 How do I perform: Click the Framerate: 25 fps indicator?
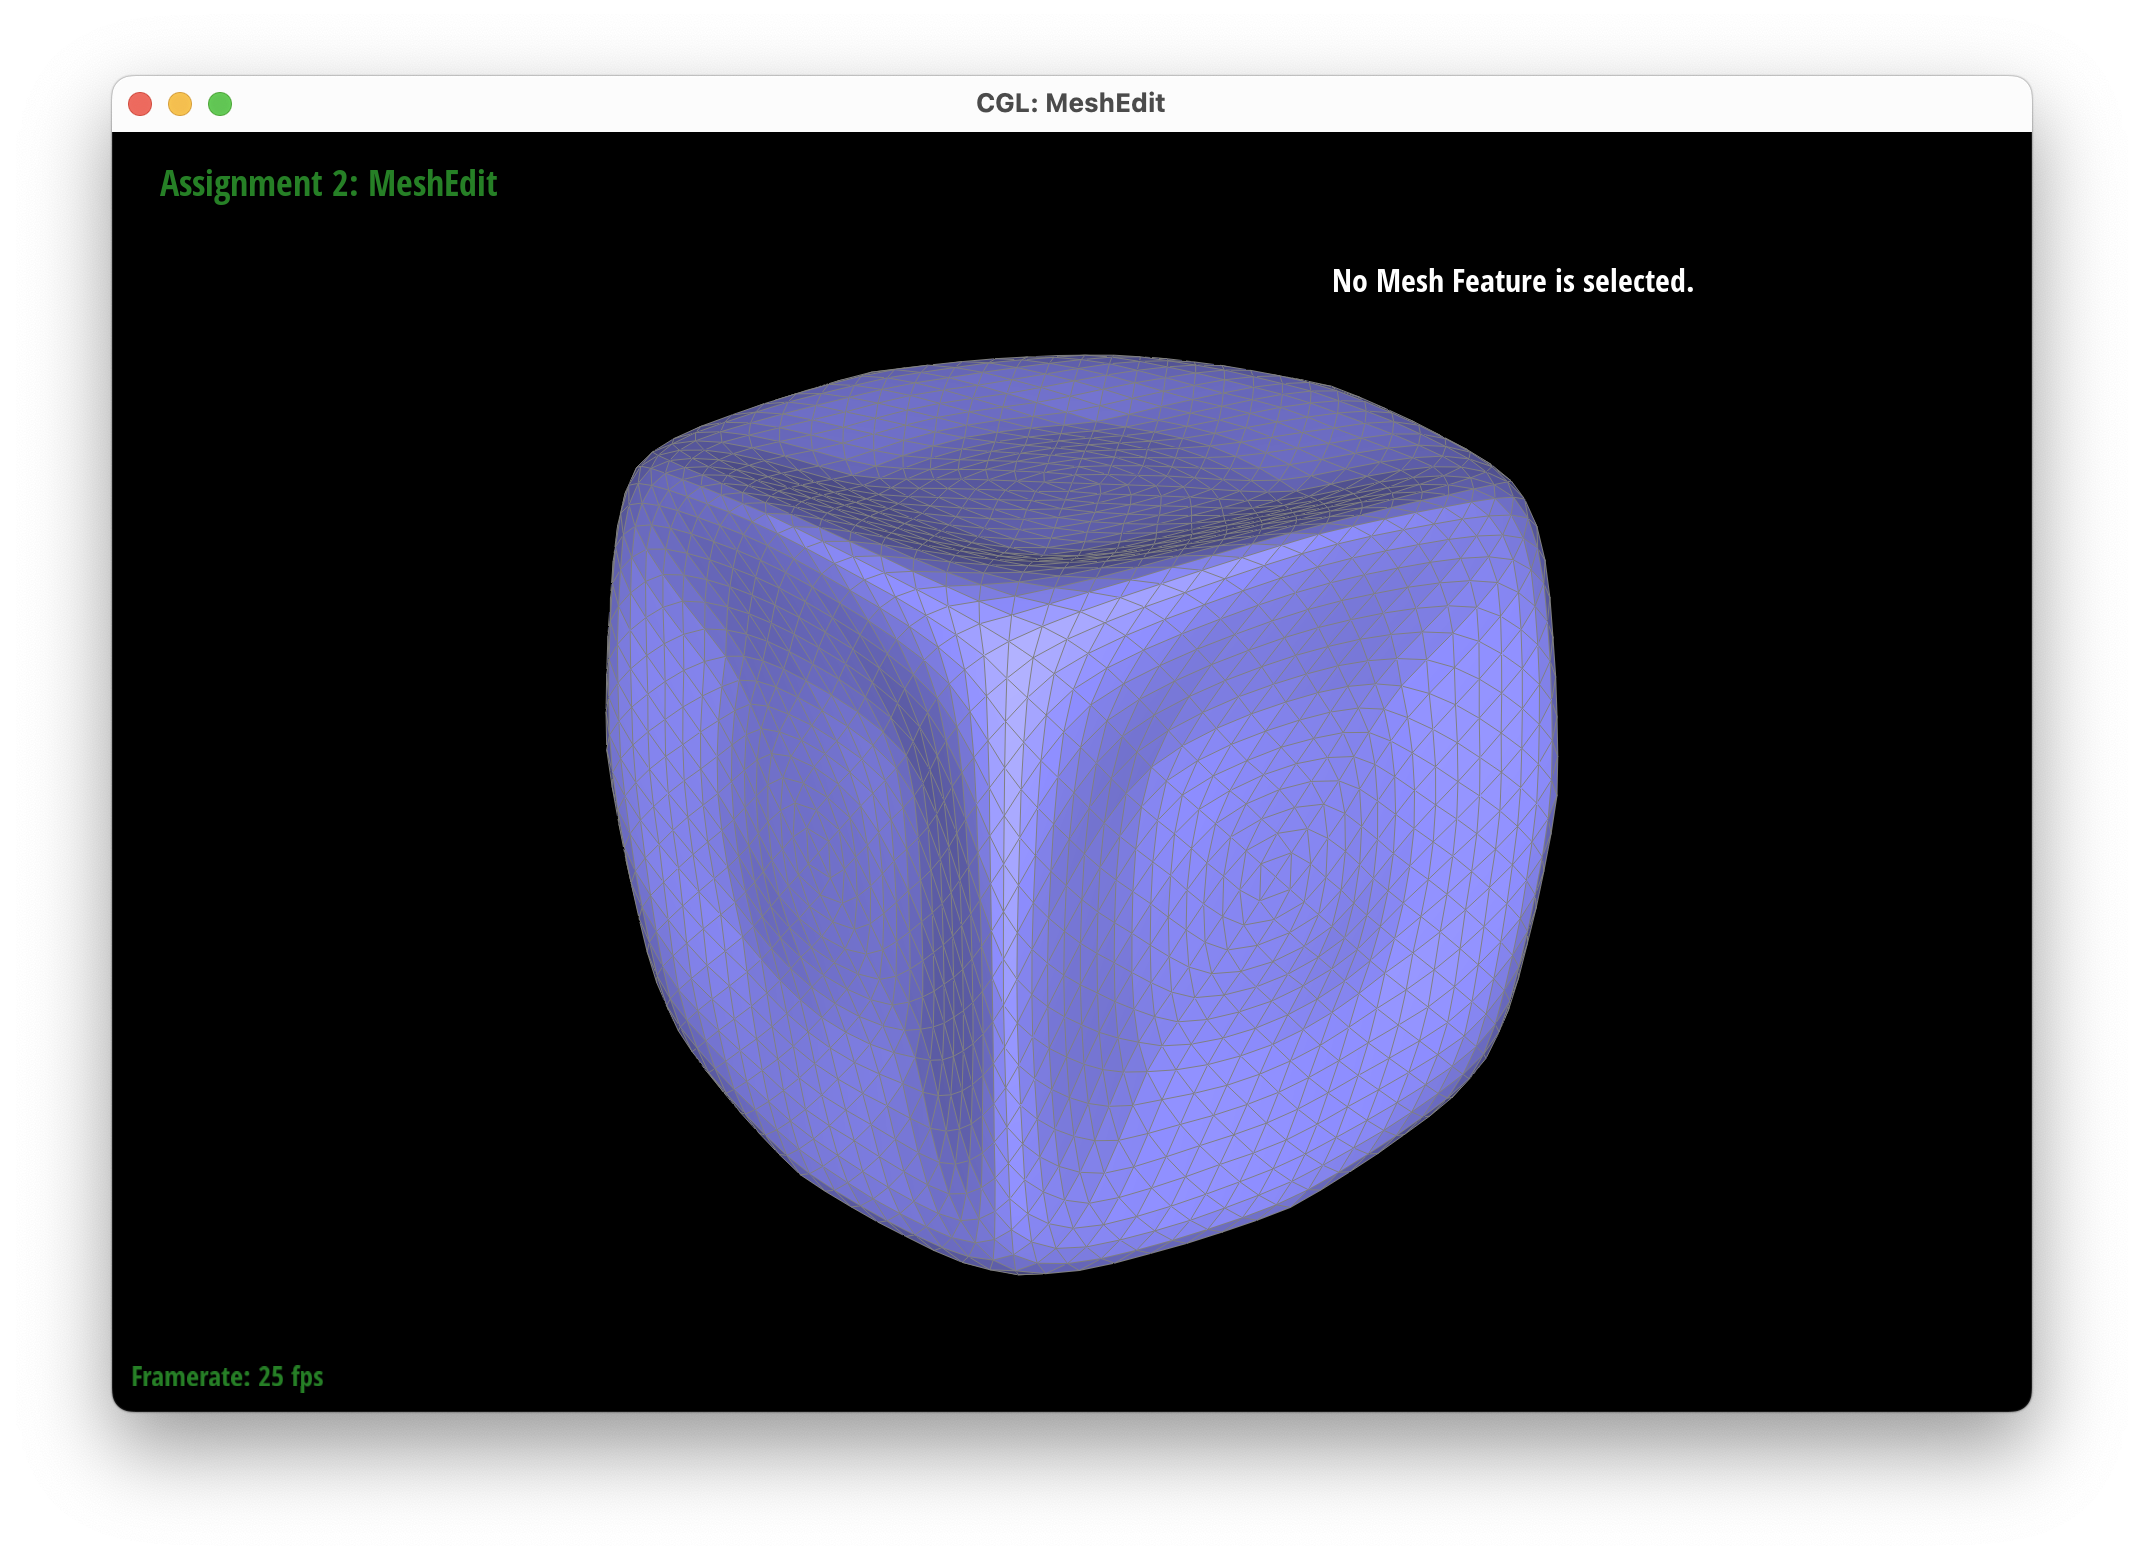pyautogui.click(x=226, y=1377)
